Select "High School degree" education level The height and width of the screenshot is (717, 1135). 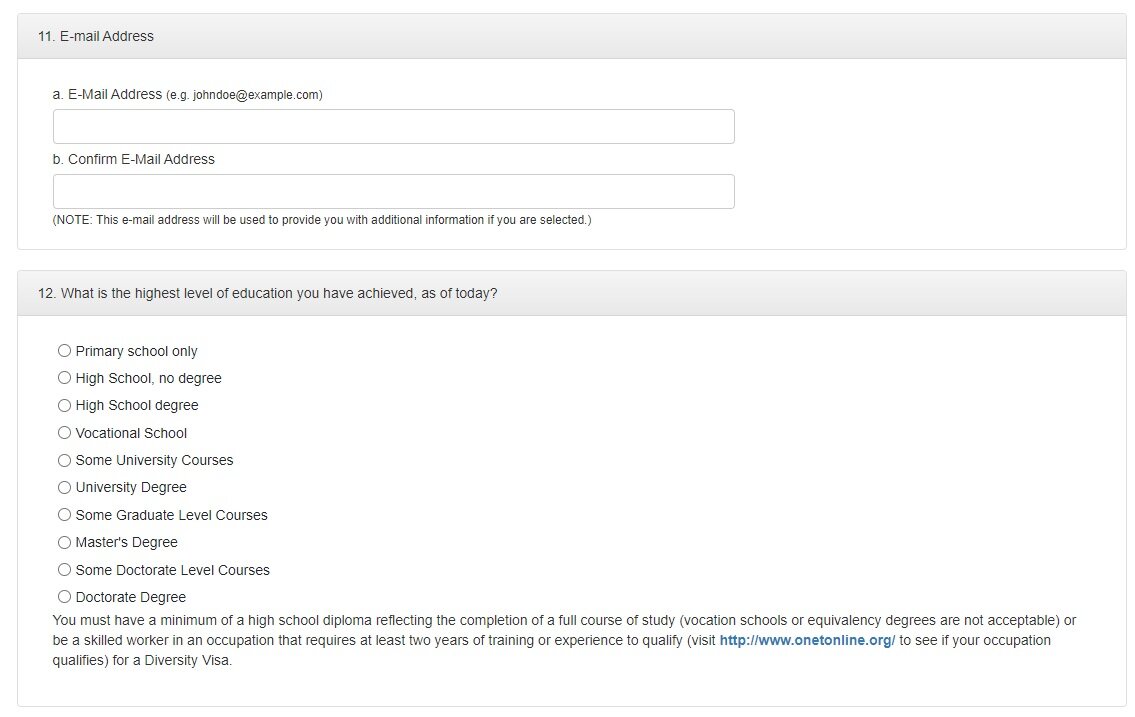65,405
